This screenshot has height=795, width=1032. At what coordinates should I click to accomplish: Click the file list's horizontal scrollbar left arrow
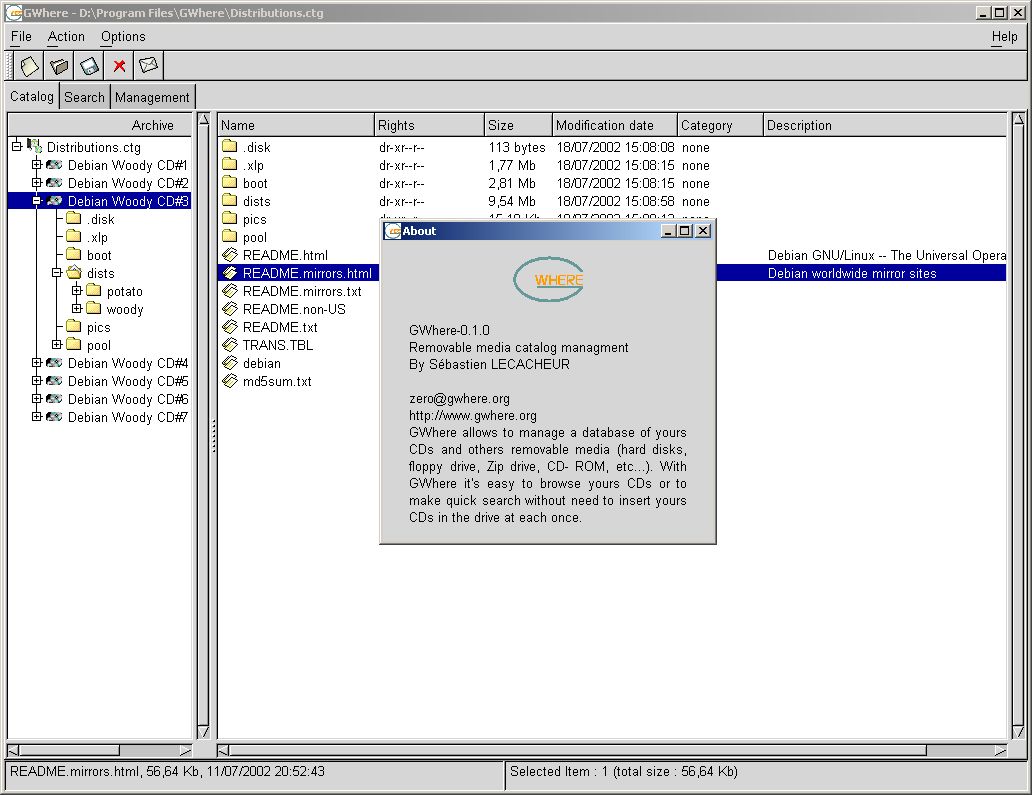coord(224,750)
